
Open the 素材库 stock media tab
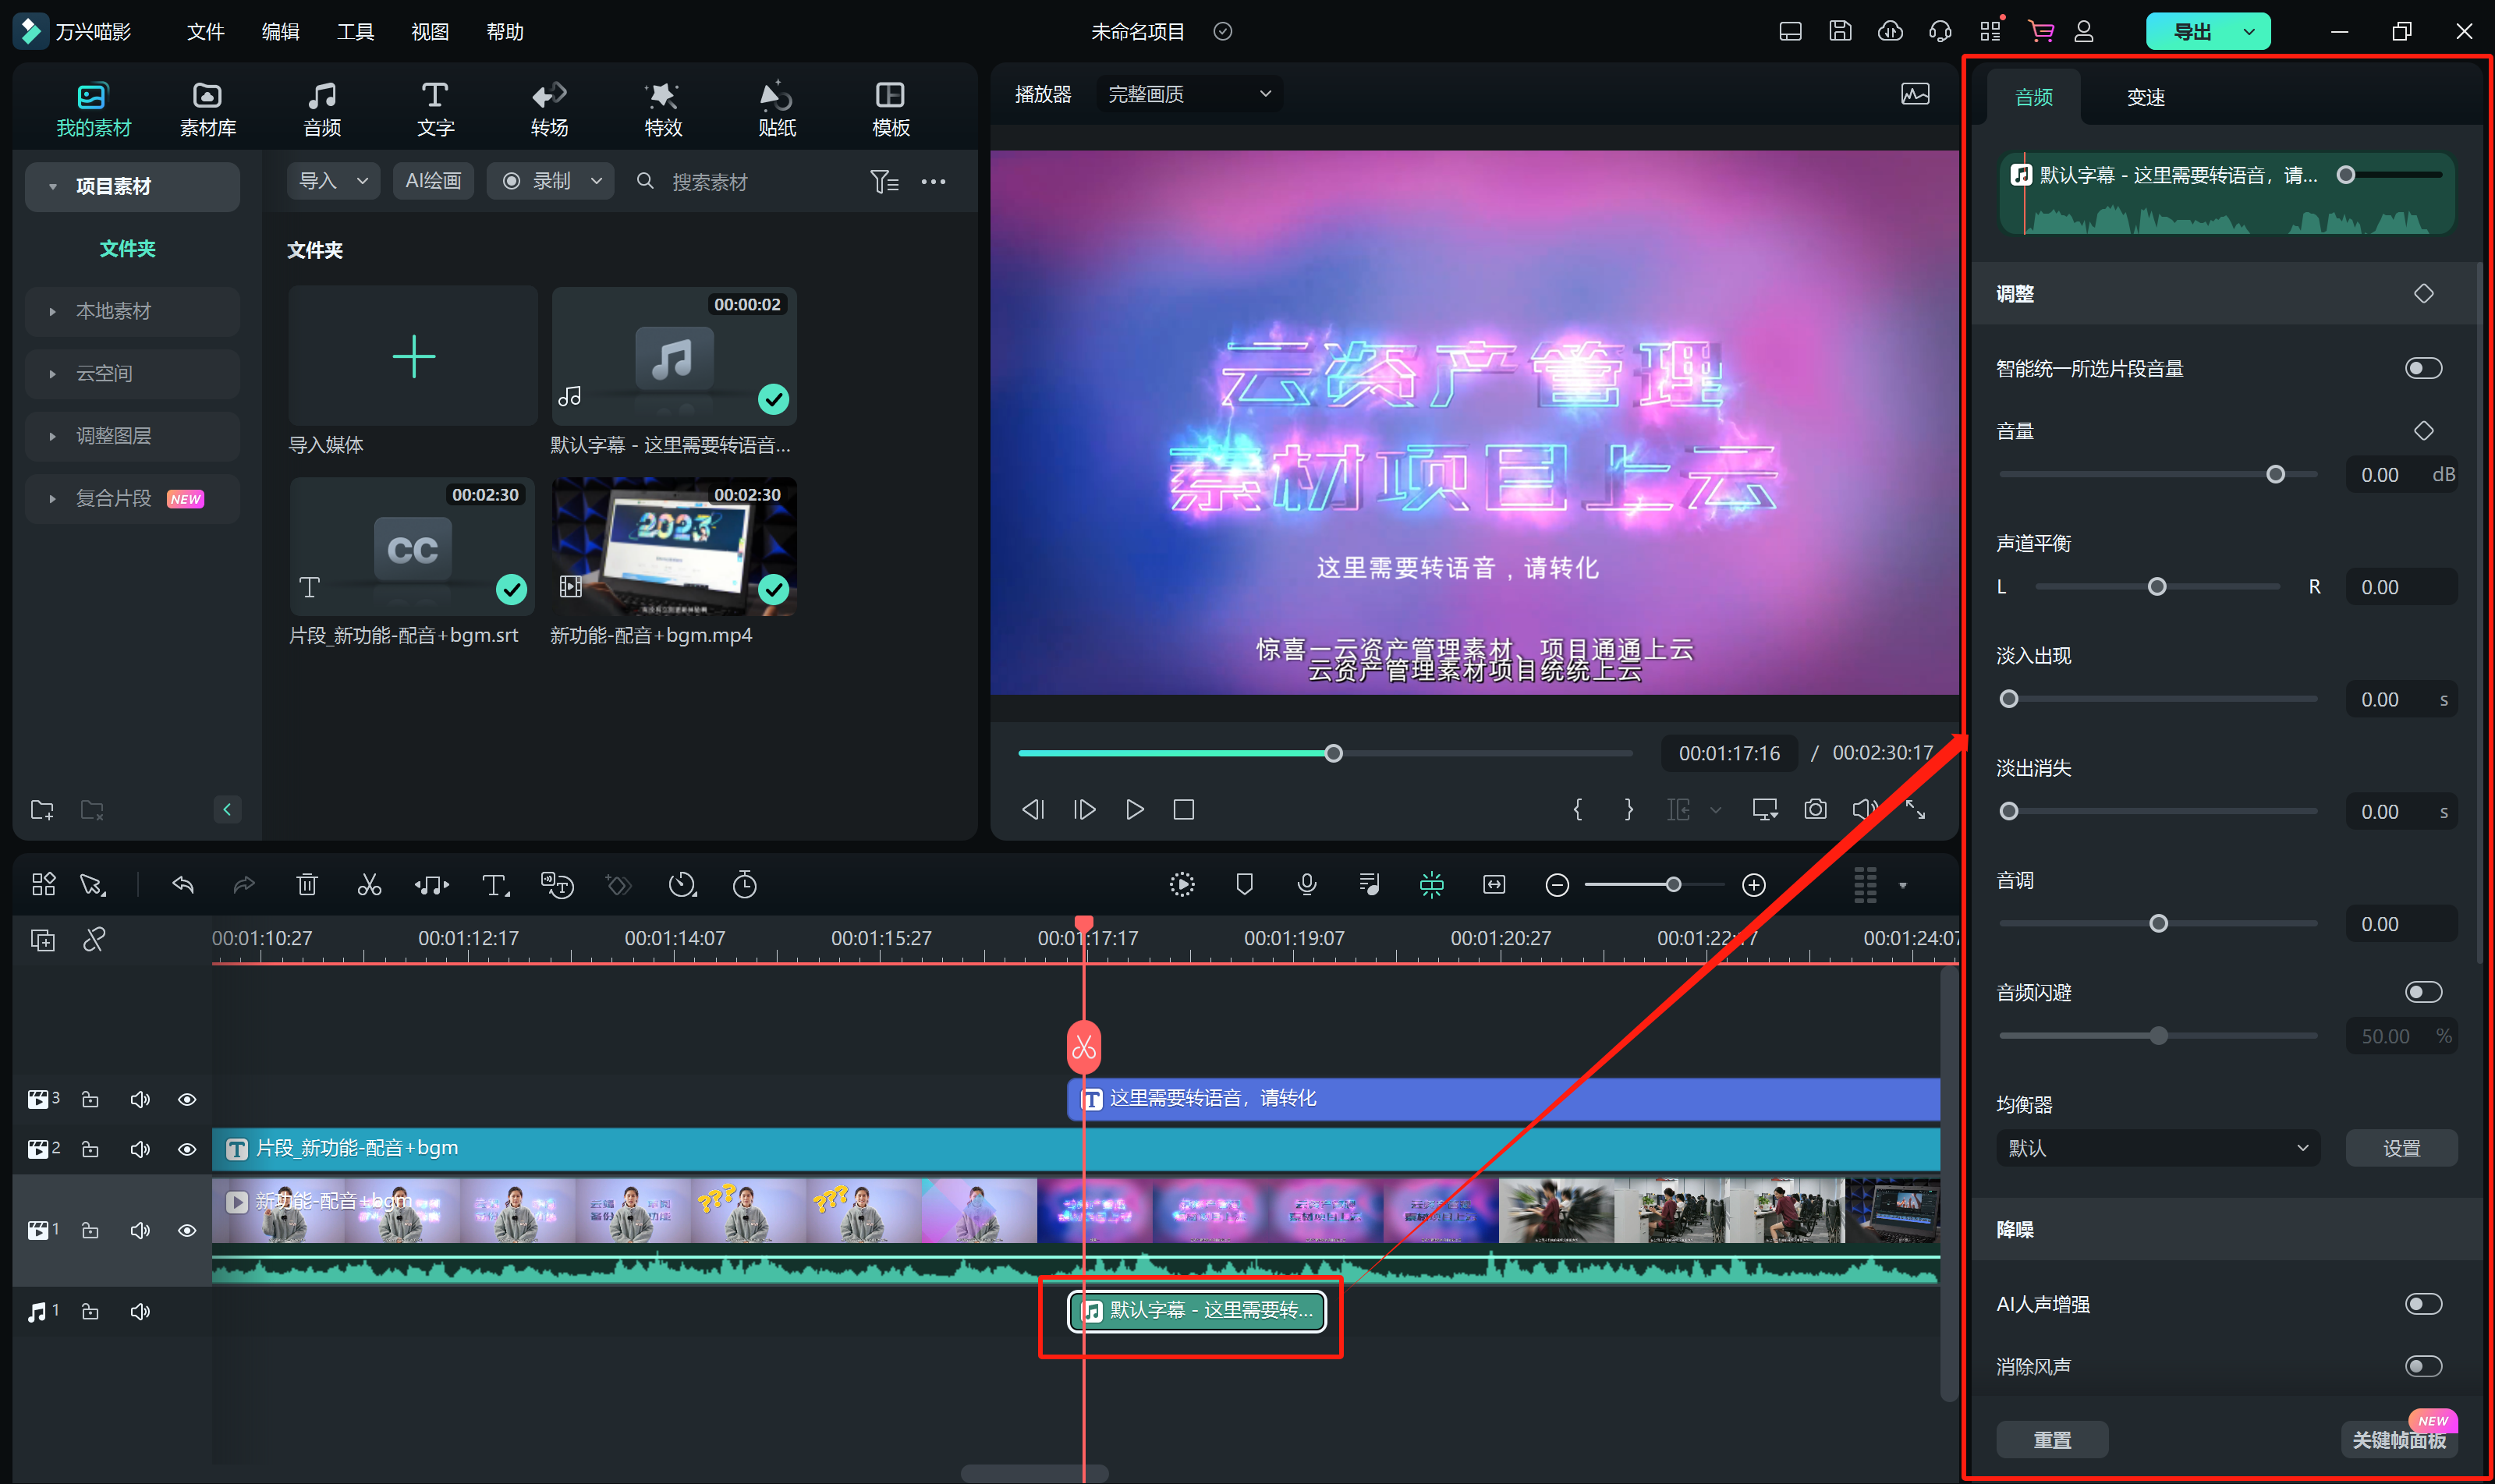(x=207, y=109)
